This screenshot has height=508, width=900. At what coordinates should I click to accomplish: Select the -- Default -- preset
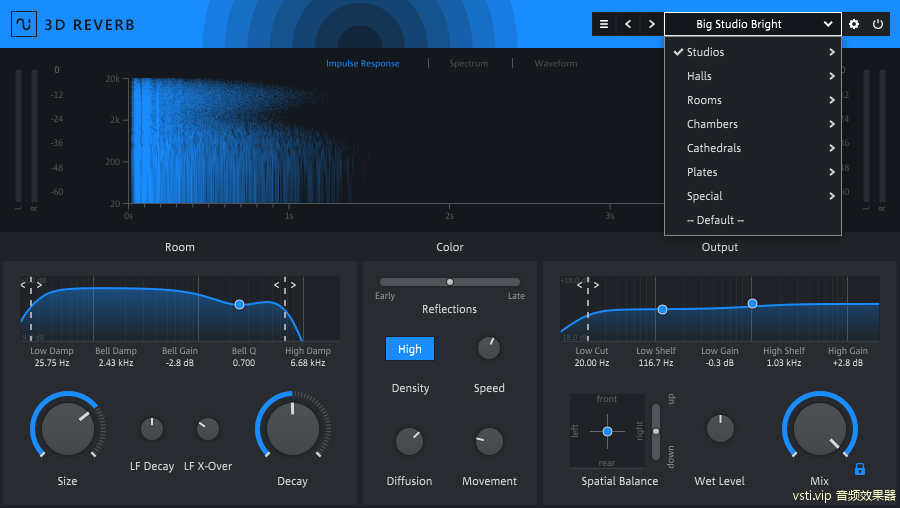(752, 220)
